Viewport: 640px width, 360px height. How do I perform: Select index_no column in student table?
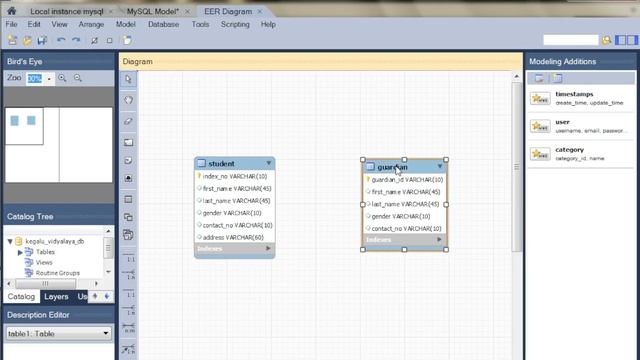(235, 176)
